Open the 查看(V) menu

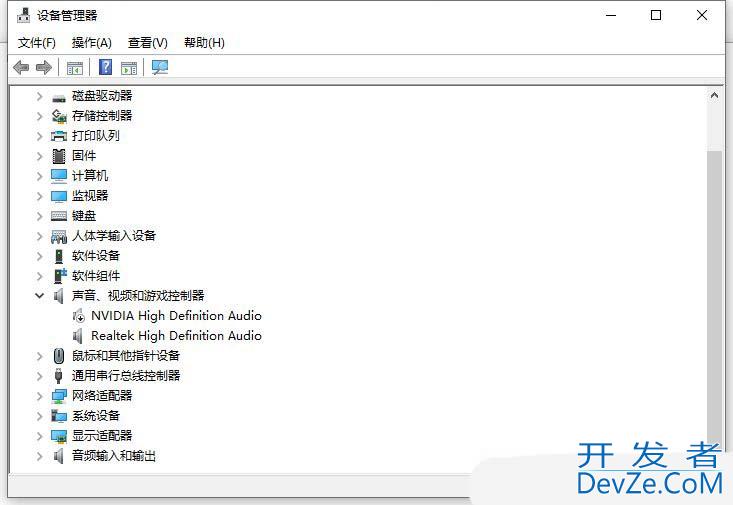pyautogui.click(x=147, y=43)
